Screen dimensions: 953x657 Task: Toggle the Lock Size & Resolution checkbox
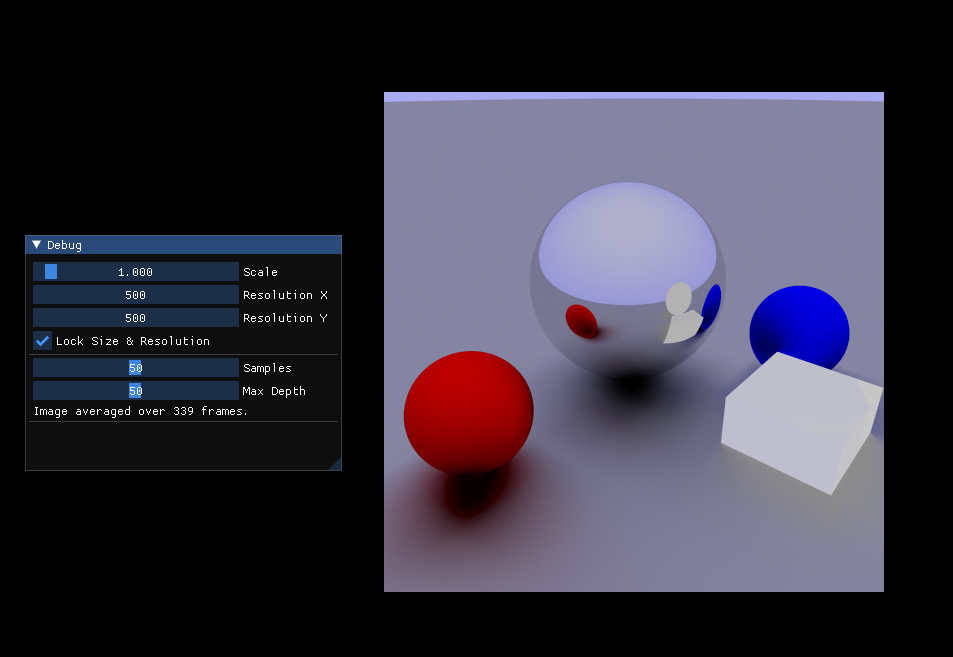click(41, 341)
